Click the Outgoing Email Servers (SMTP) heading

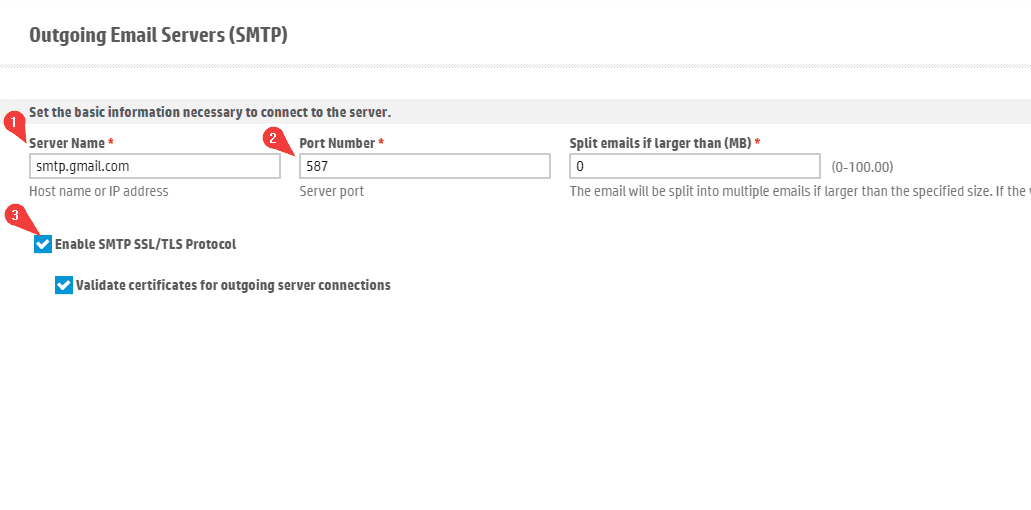point(158,36)
